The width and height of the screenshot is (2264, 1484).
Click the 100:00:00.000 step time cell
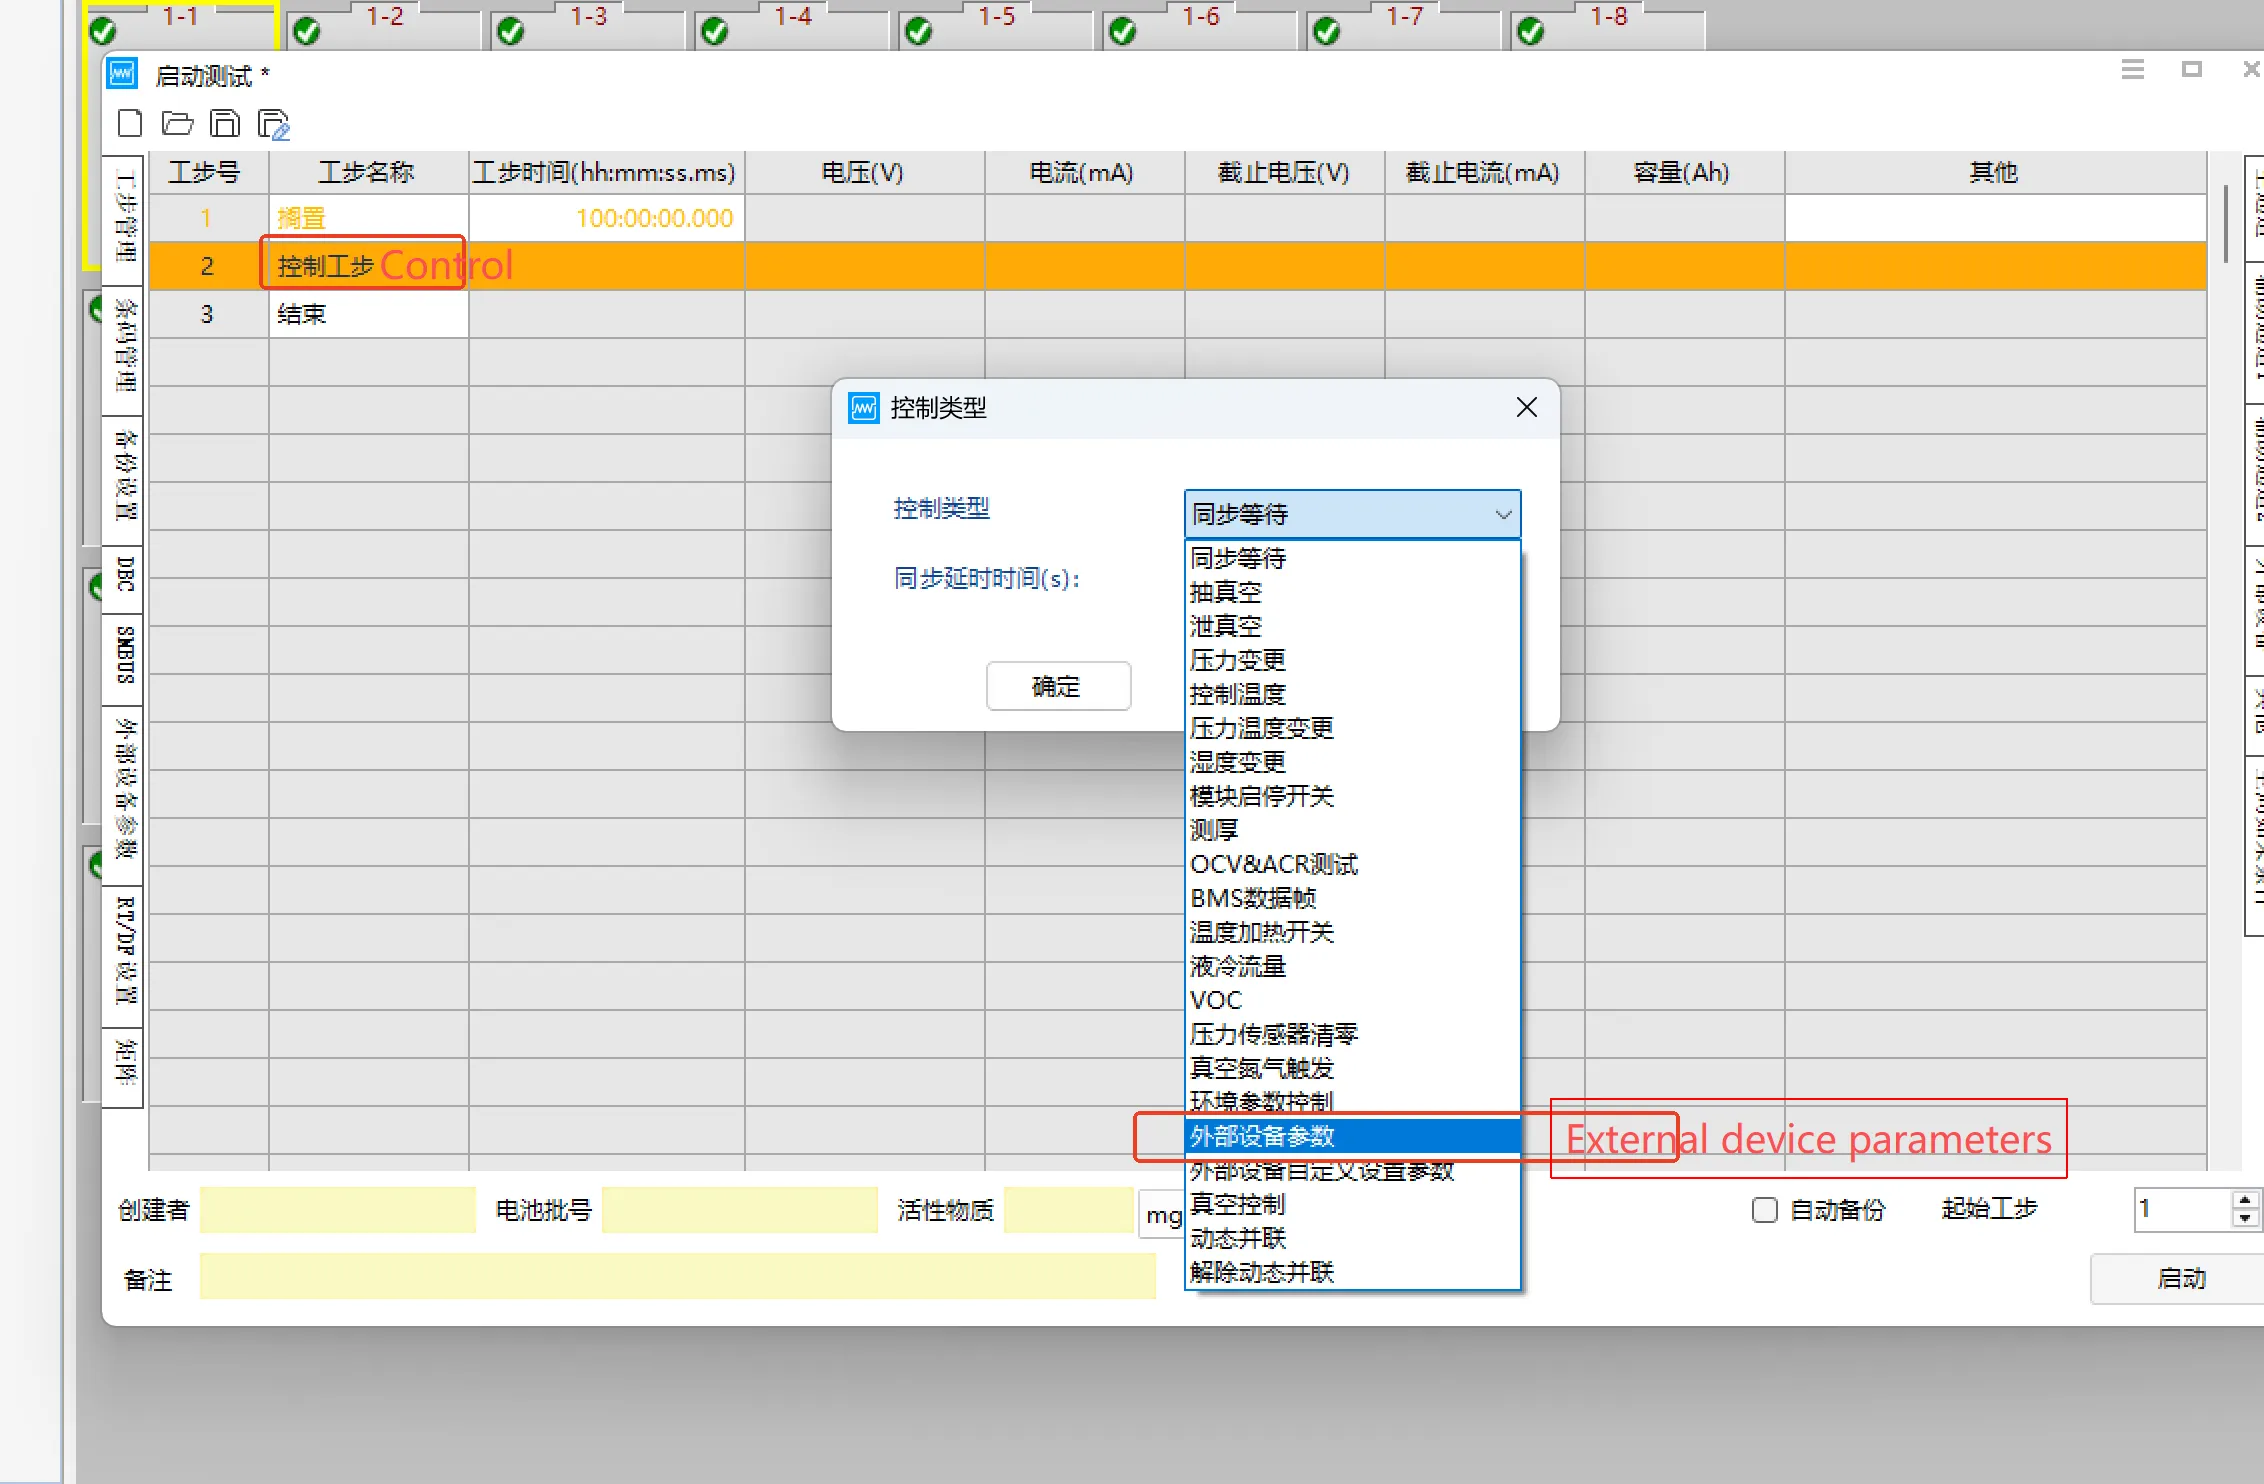pos(607,218)
